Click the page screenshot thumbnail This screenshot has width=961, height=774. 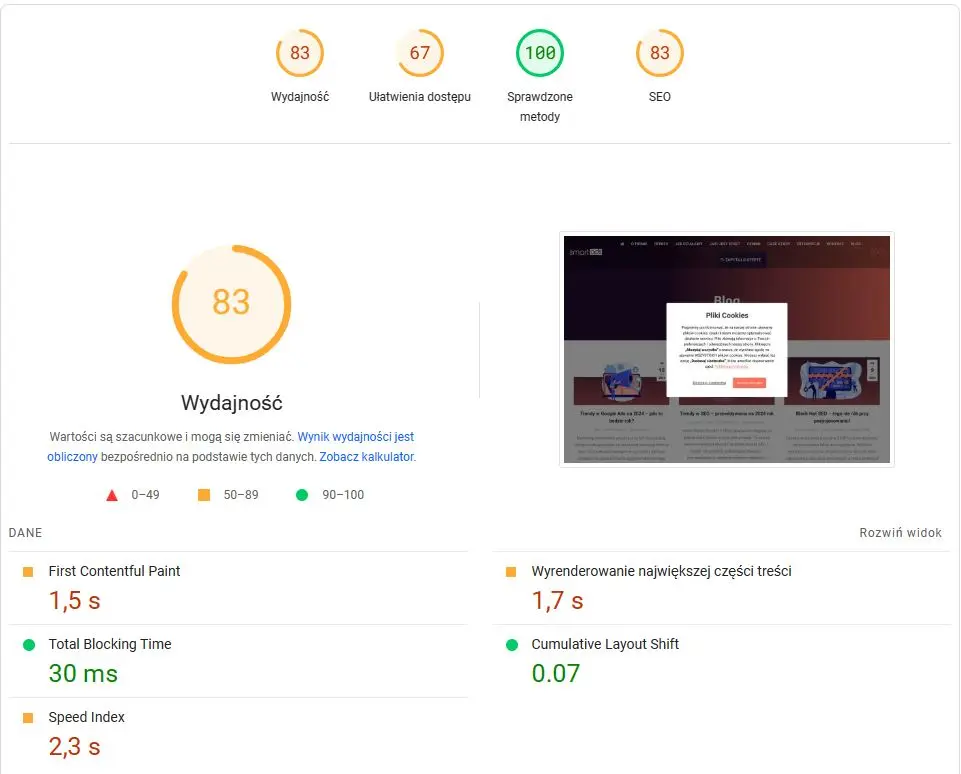click(x=727, y=350)
